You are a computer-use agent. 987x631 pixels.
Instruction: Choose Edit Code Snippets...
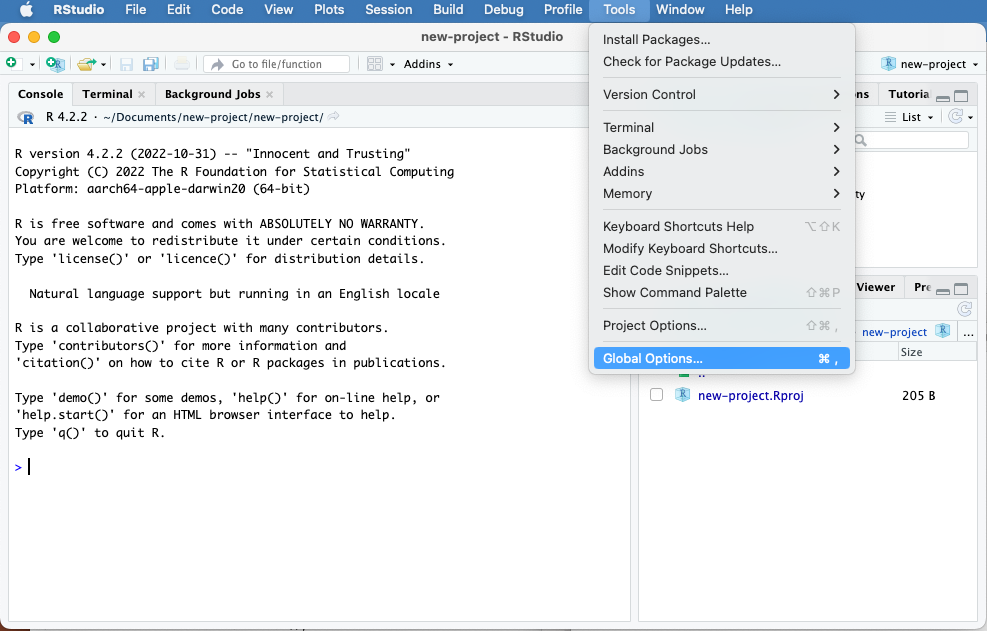[721, 270]
